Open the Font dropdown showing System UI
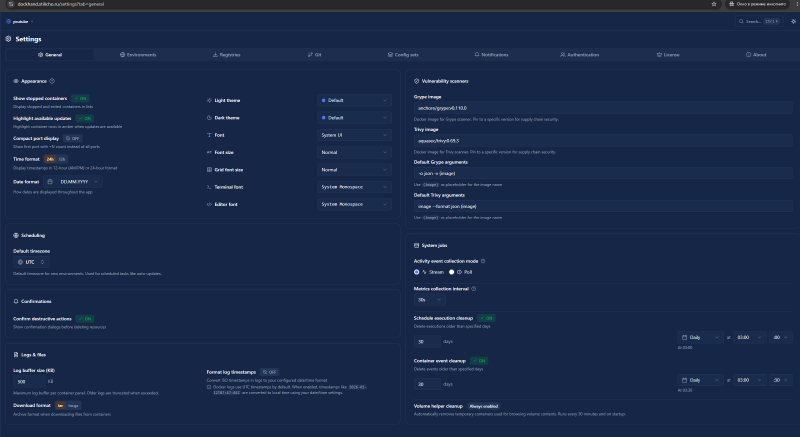 click(354, 135)
